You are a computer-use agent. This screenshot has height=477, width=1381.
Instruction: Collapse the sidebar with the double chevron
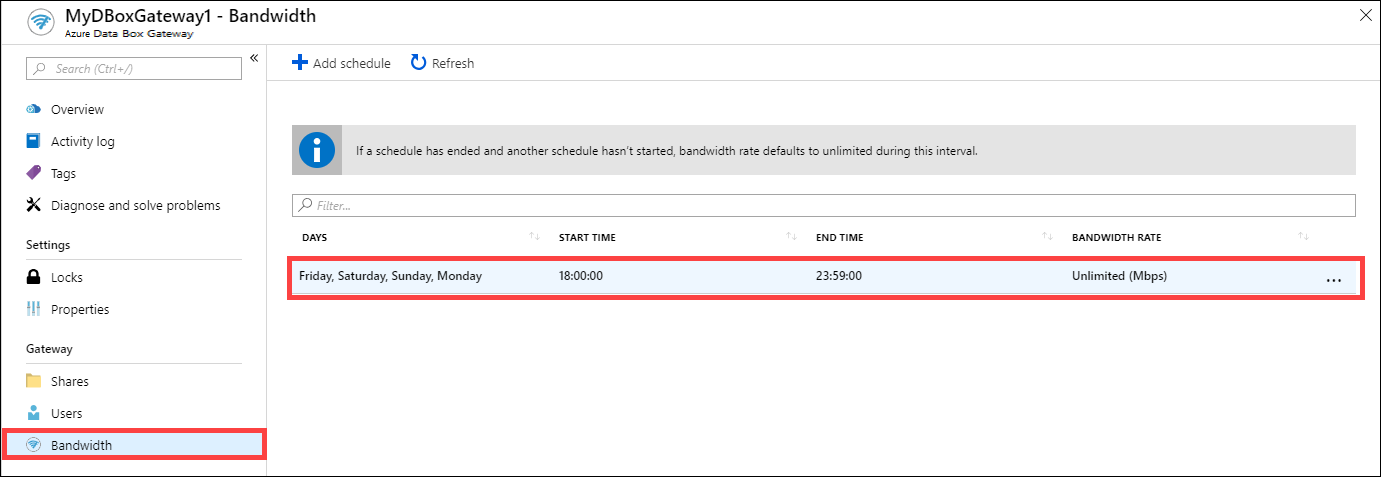(254, 58)
